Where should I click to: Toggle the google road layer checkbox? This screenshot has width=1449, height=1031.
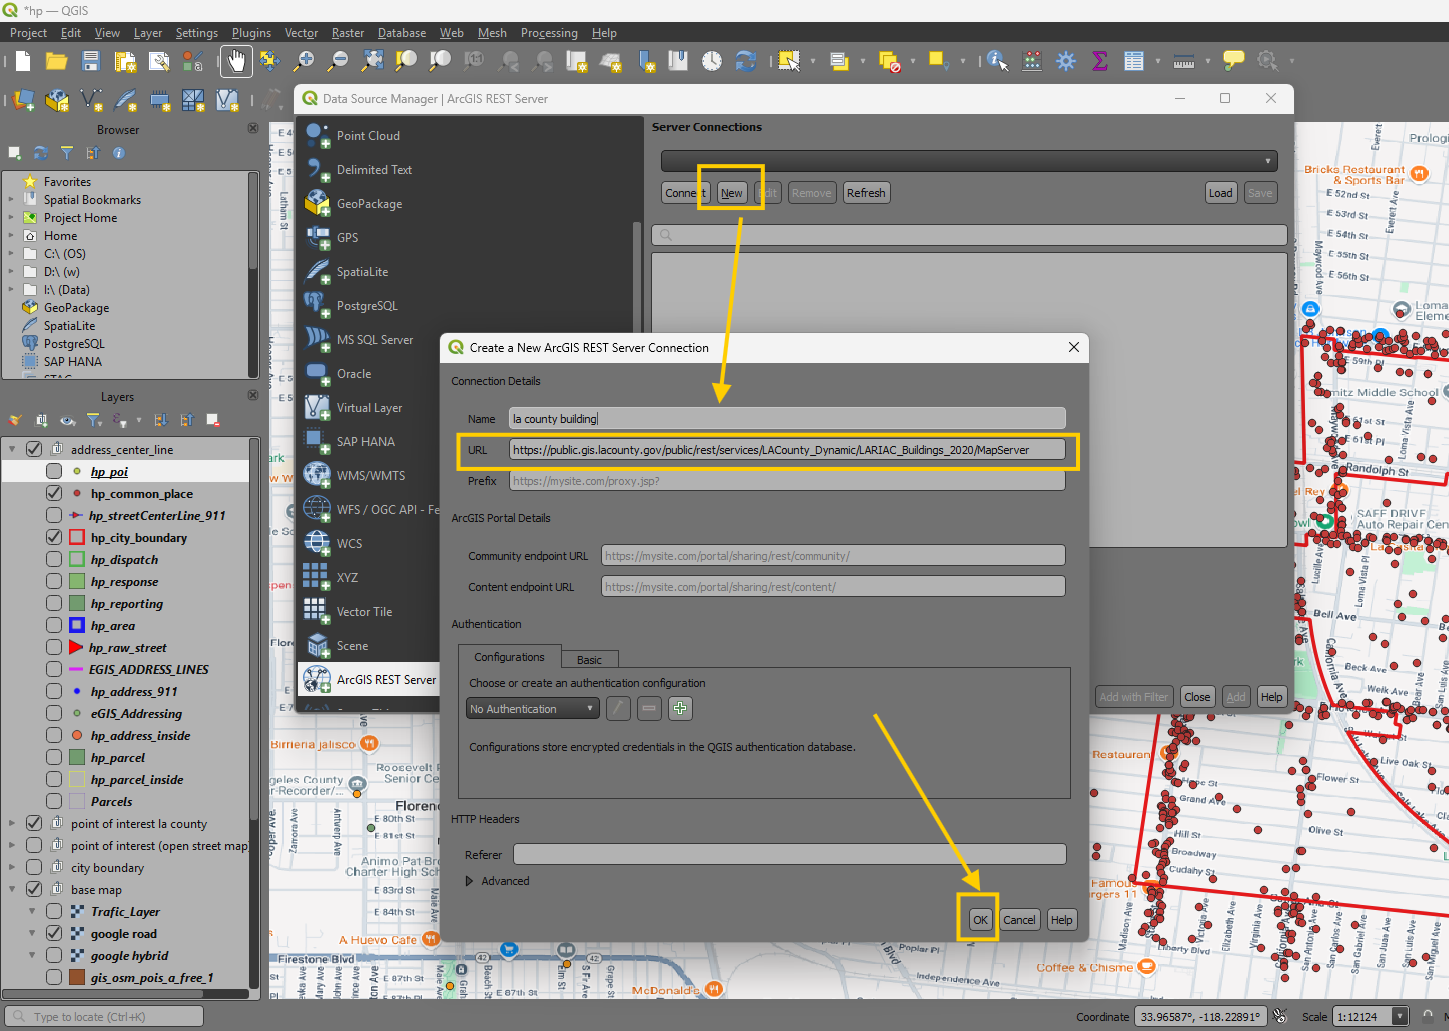[x=54, y=933]
